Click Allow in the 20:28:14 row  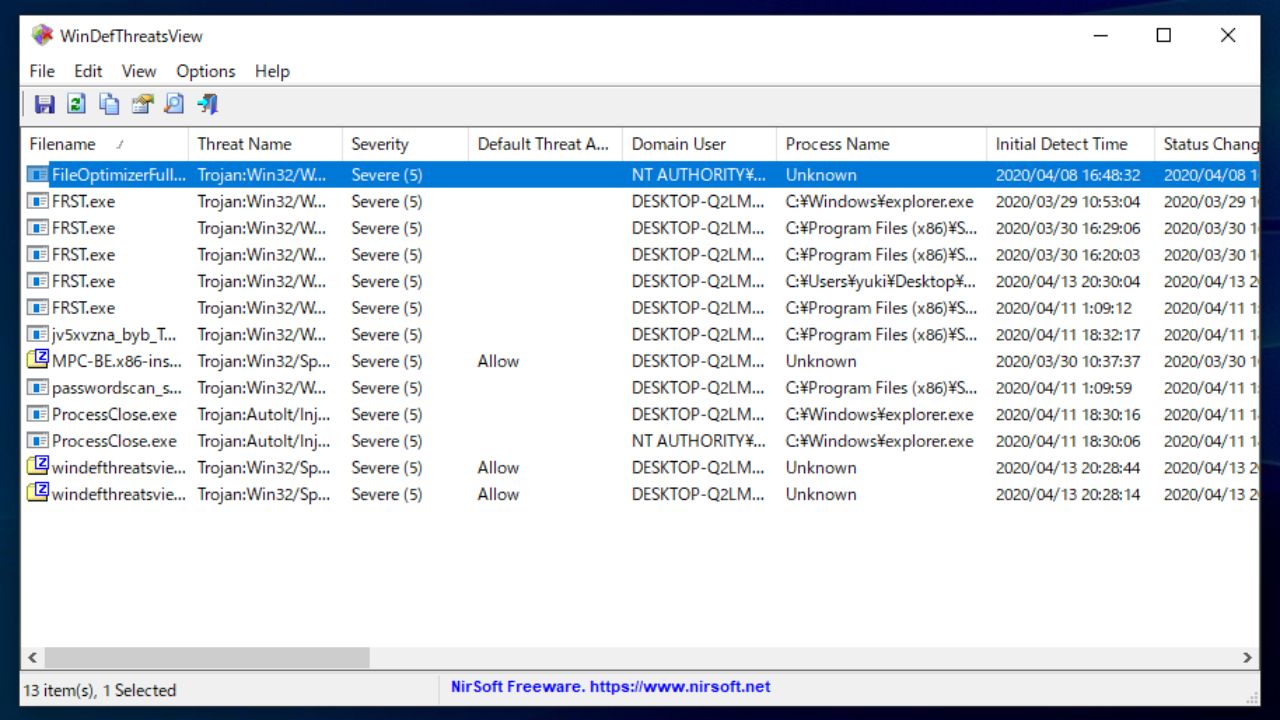tap(498, 494)
